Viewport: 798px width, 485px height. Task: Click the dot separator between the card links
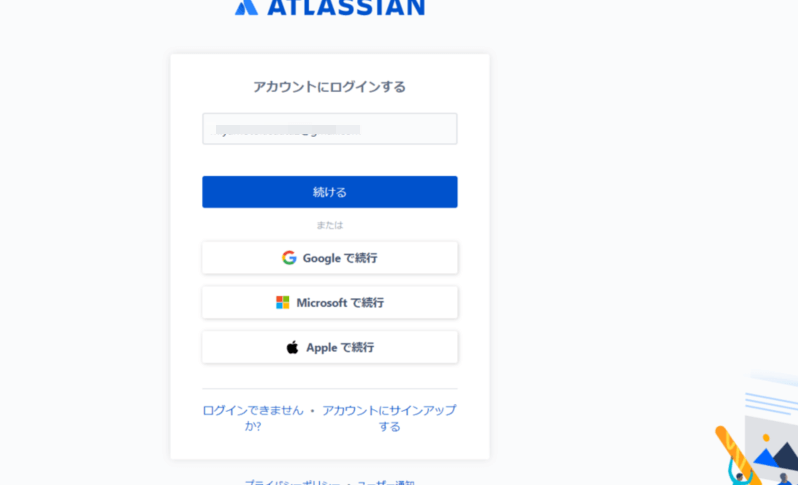point(312,410)
